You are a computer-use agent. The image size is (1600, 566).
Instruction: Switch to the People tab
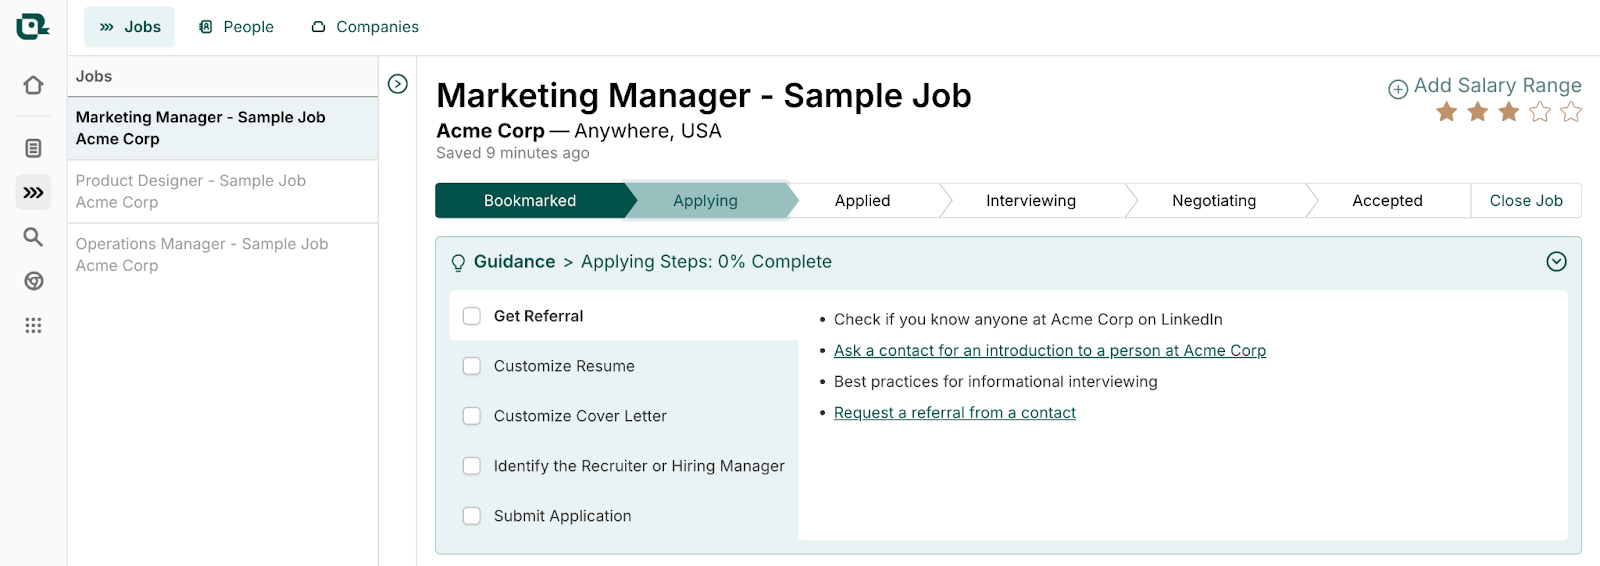pyautogui.click(x=236, y=27)
